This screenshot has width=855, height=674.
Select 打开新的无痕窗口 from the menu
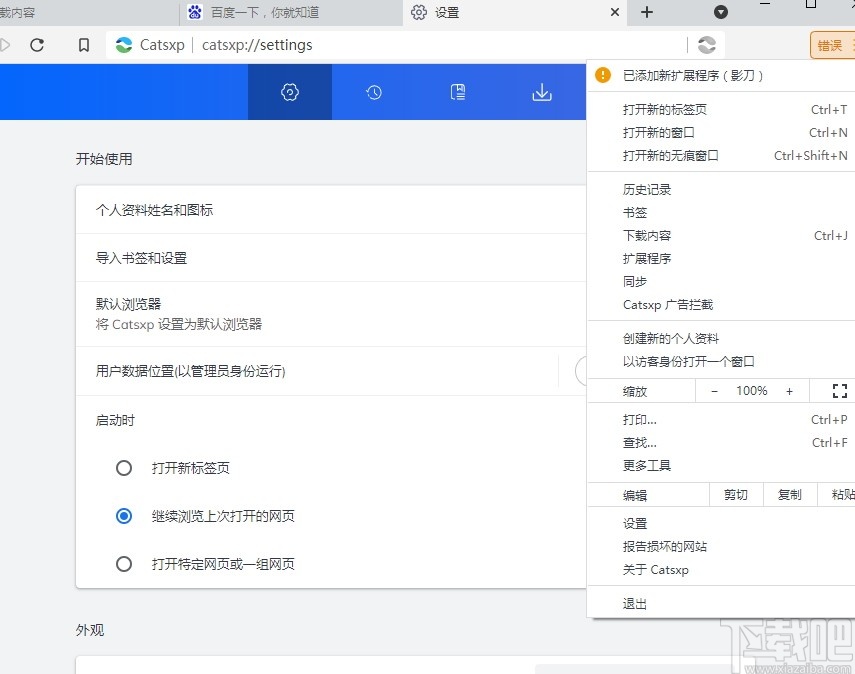tap(672, 155)
